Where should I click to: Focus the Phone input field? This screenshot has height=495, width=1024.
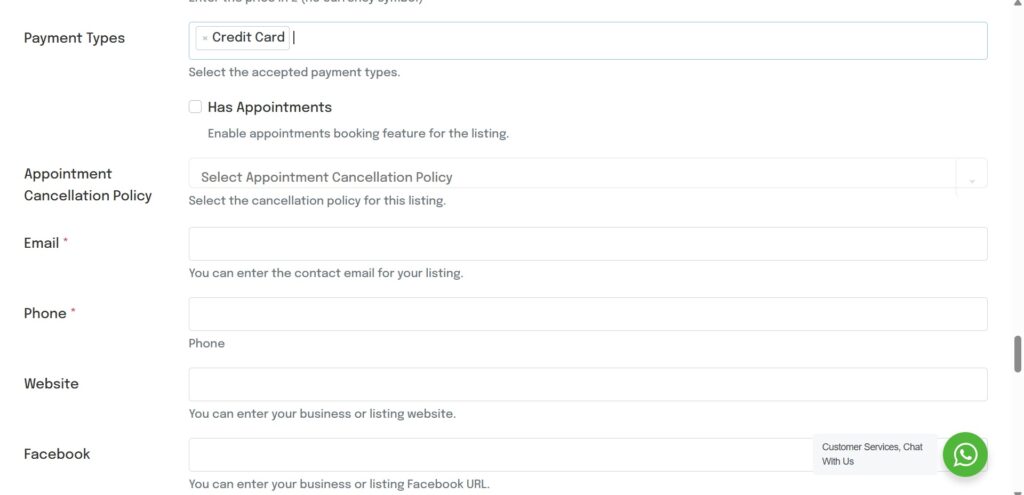coord(588,314)
